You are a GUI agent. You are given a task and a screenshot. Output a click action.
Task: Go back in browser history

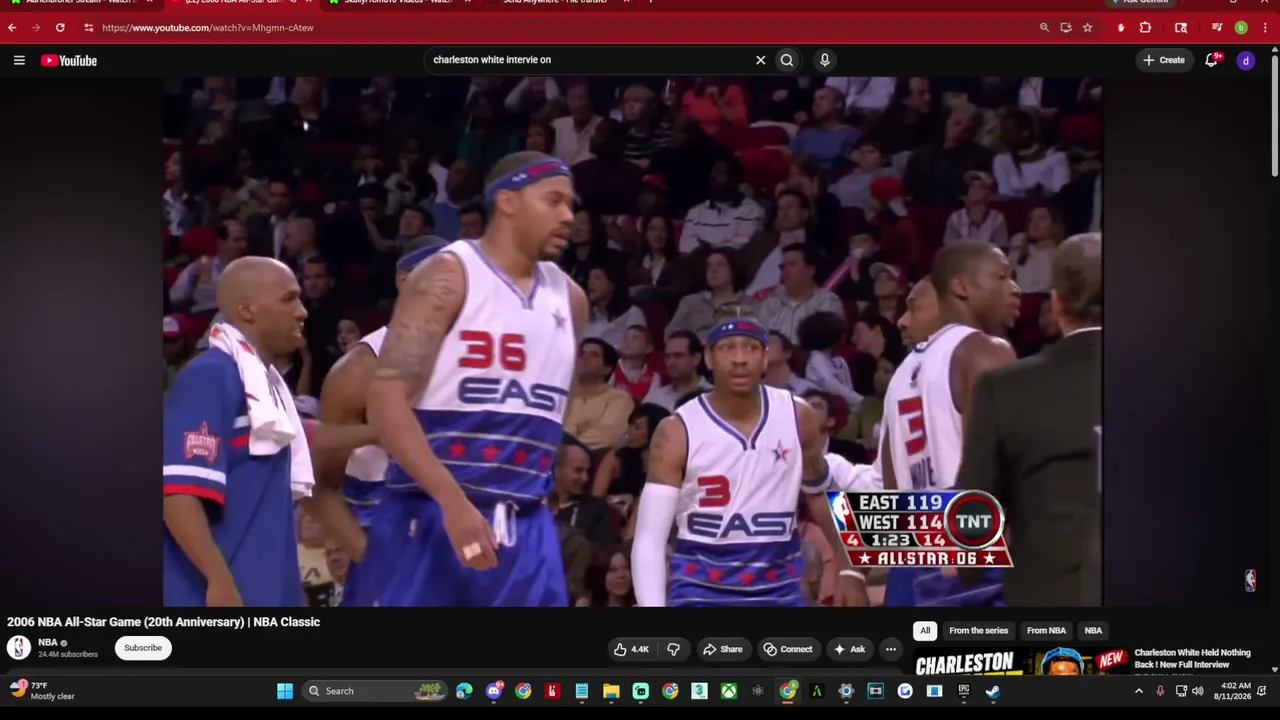pos(12,28)
